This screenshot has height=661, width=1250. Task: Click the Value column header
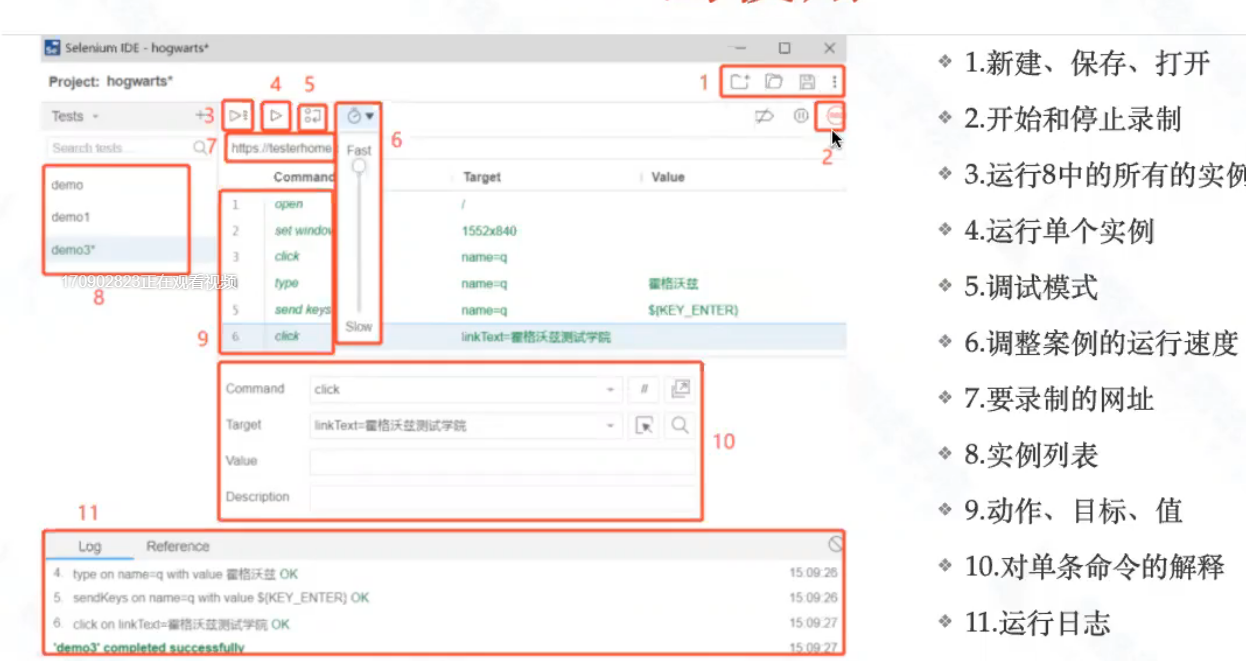pos(668,177)
